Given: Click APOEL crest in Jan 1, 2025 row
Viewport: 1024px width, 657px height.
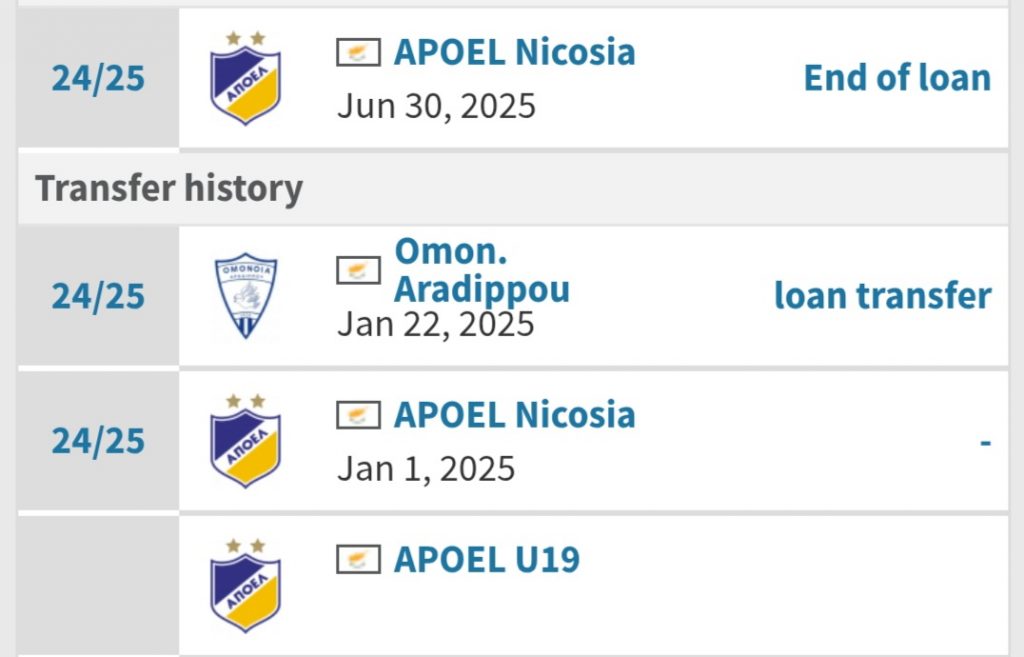Looking at the screenshot, I should pyautogui.click(x=246, y=440).
